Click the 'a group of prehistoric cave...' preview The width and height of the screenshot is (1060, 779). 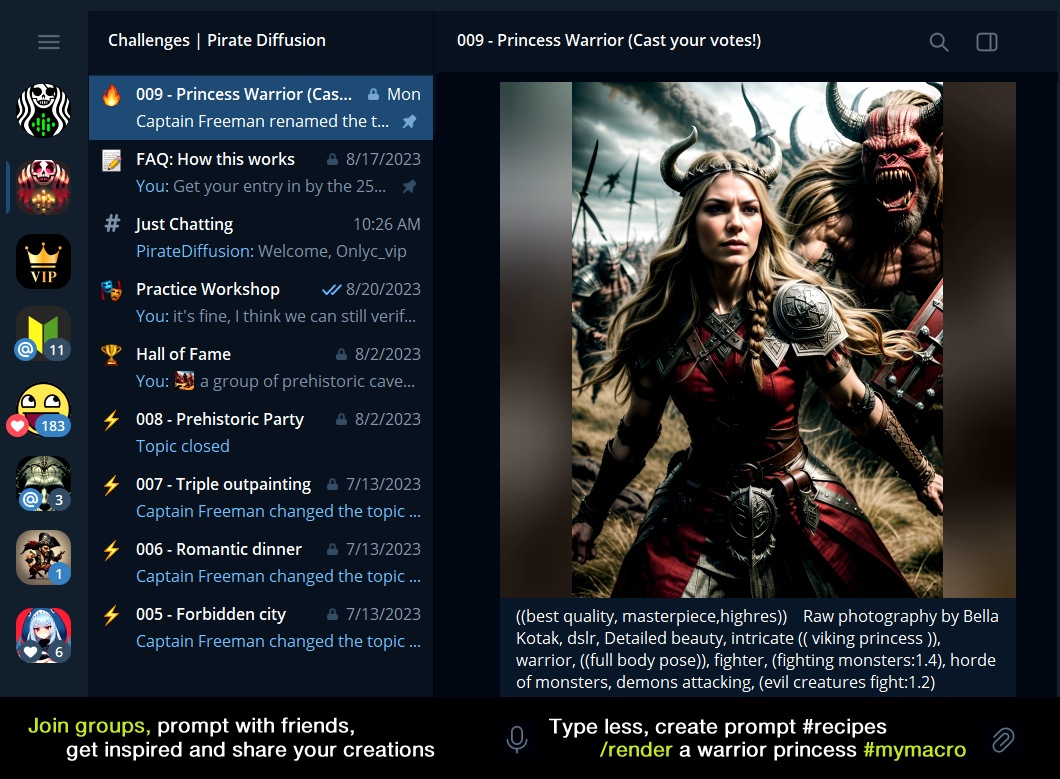[308, 381]
